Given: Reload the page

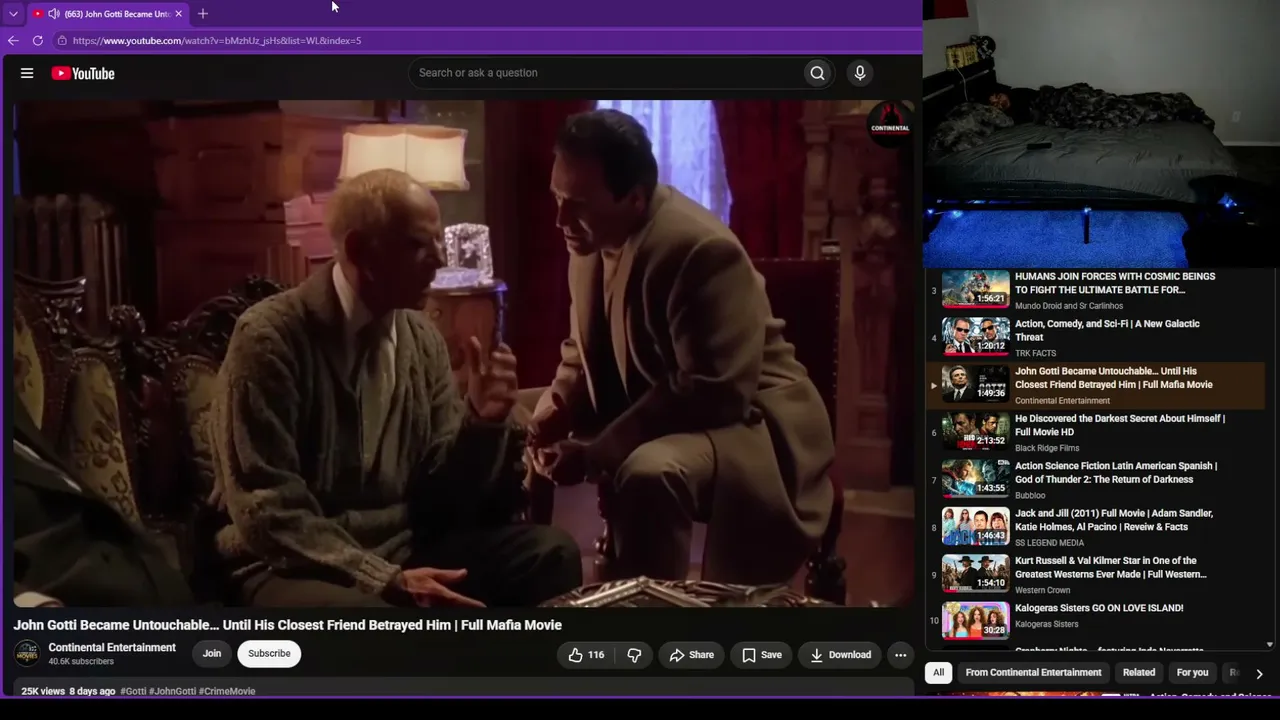Looking at the screenshot, I should tap(38, 41).
